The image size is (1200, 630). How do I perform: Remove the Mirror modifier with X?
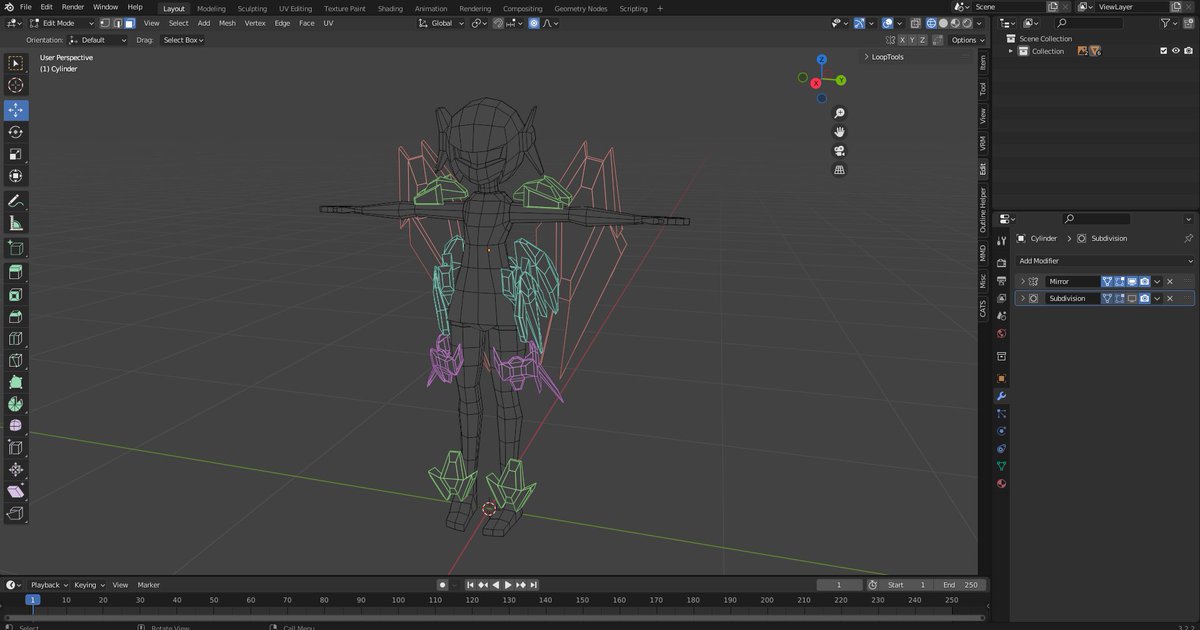1170,281
